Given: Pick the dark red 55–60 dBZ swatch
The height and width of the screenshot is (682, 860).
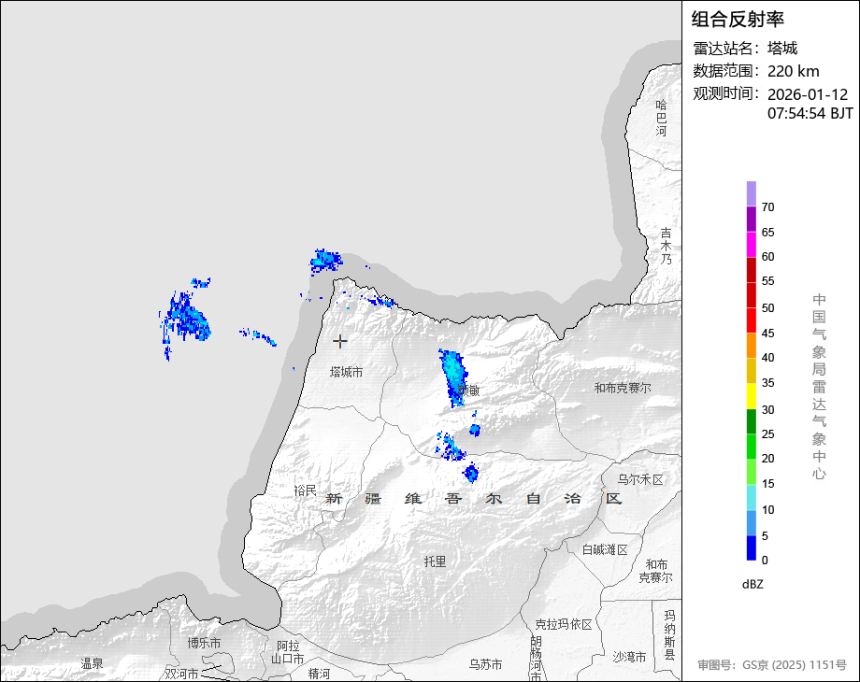Looking at the screenshot, I should [751, 270].
